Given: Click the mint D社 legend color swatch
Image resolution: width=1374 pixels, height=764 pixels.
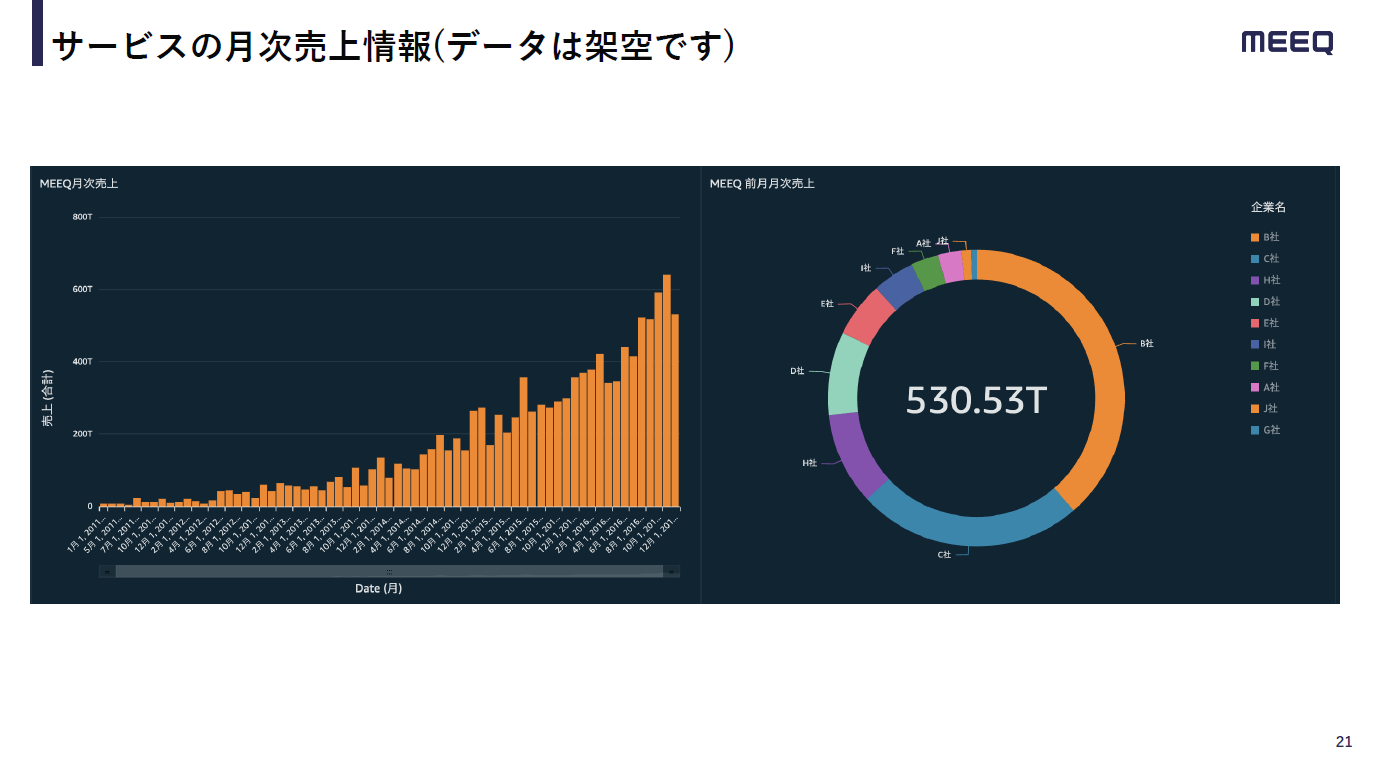Looking at the screenshot, I should pos(1255,302).
